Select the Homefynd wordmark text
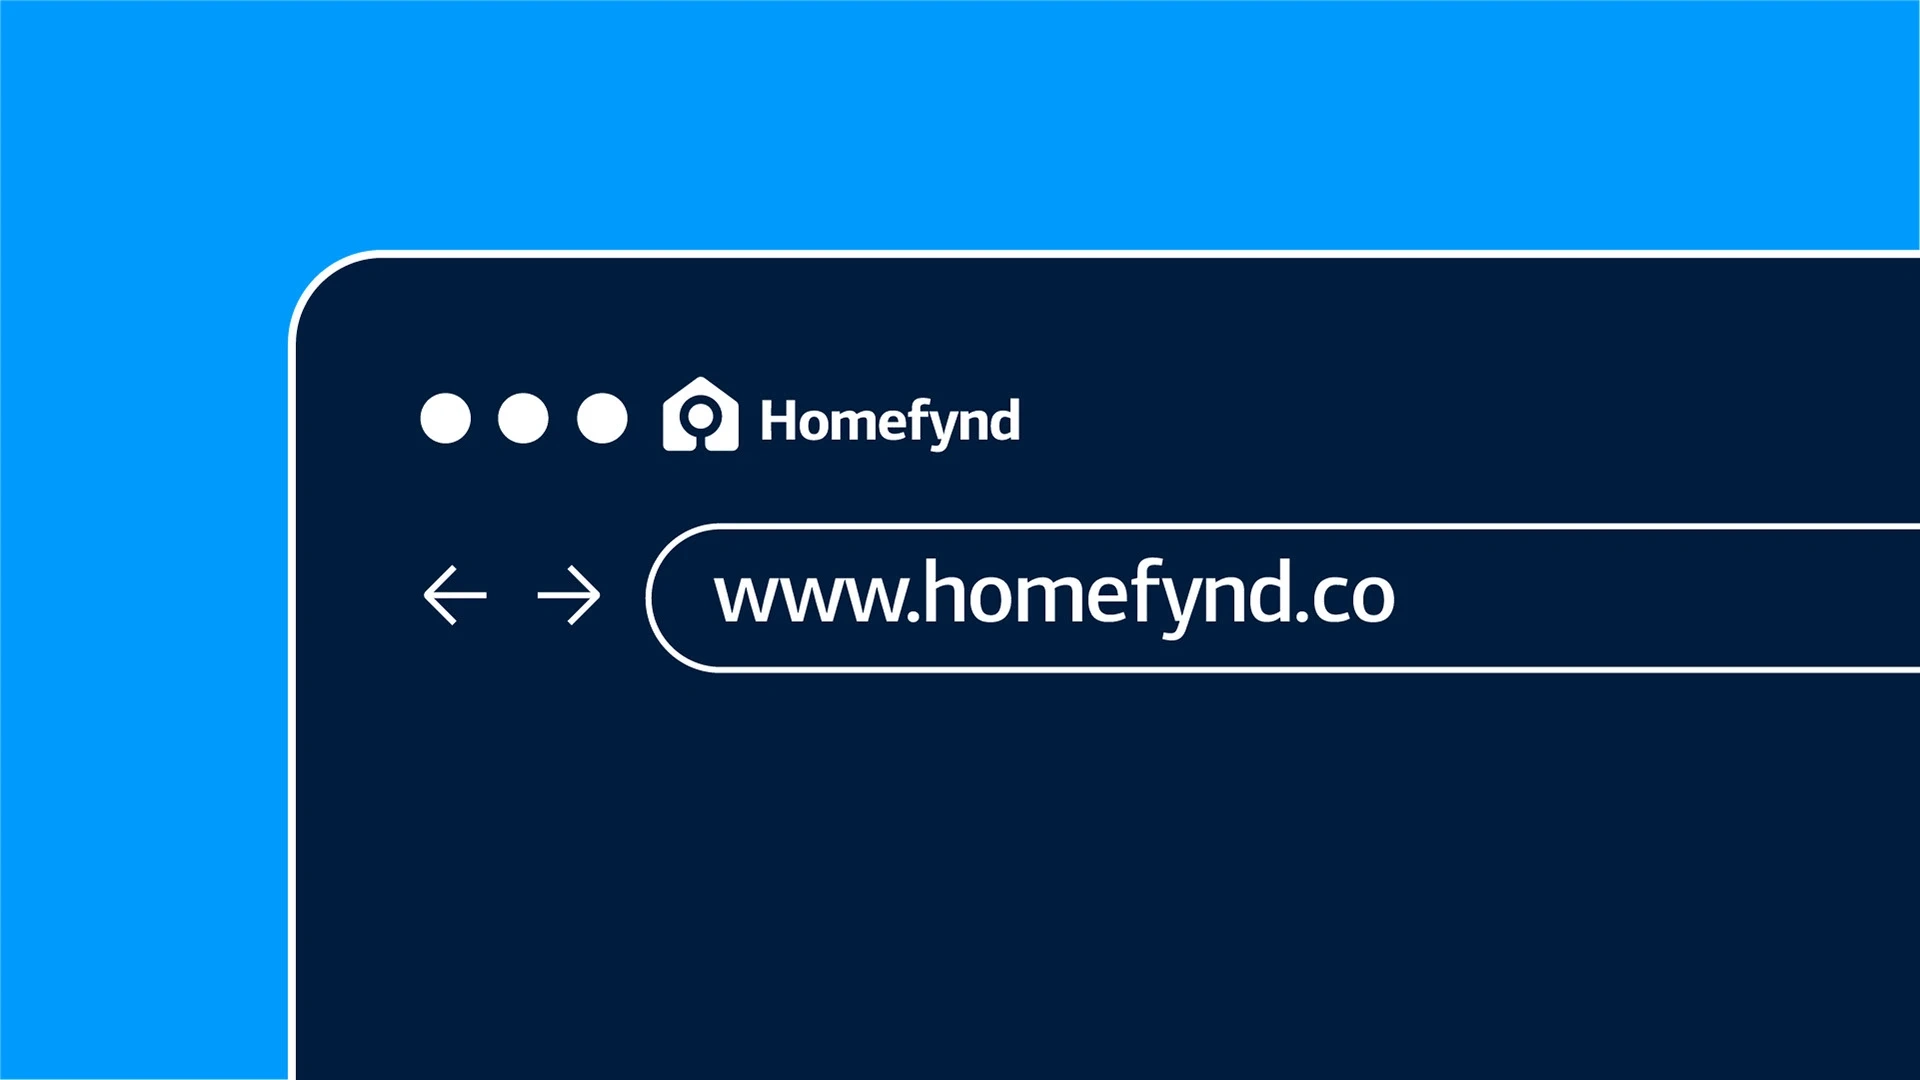This screenshot has height=1080, width=1920. [x=890, y=421]
